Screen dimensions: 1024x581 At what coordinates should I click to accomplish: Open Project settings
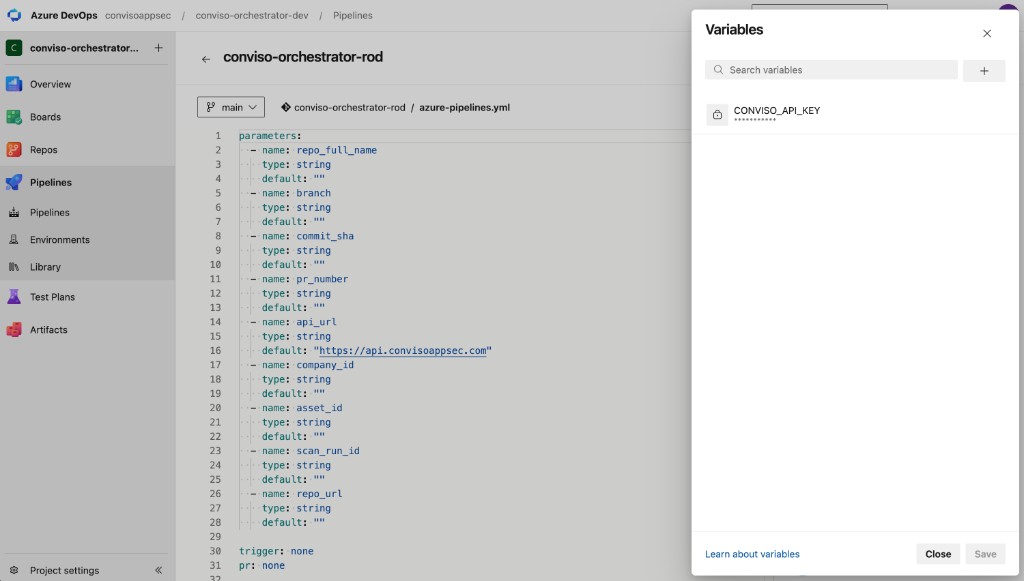coord(64,570)
